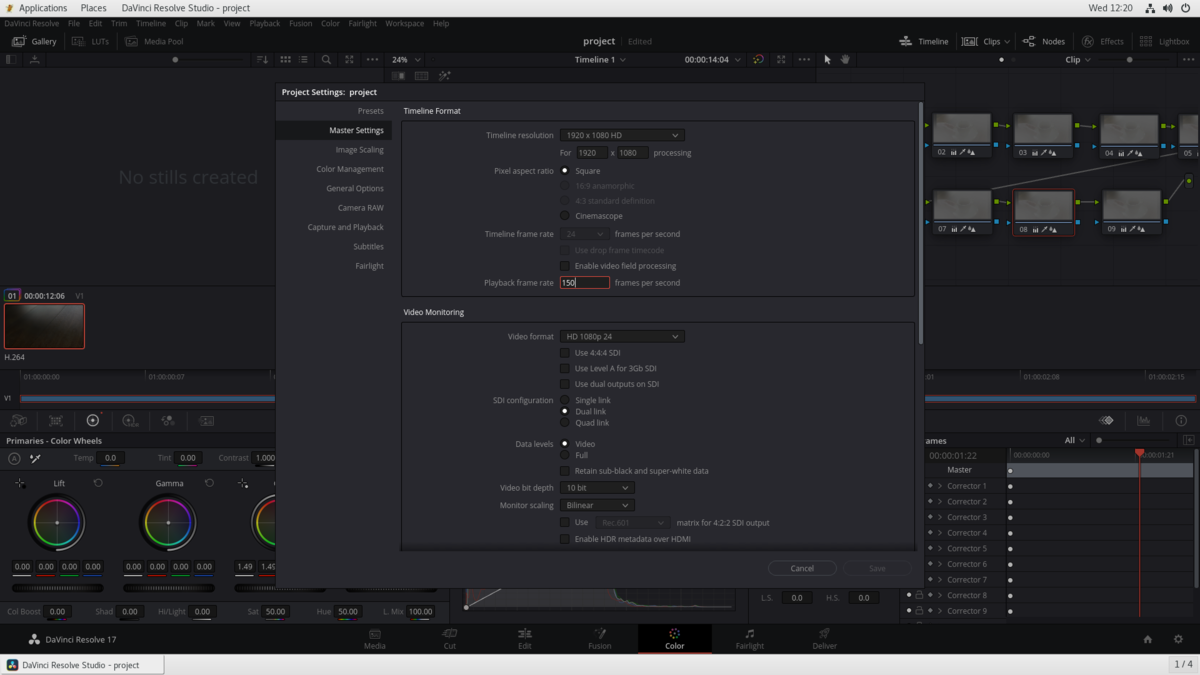
Task: Expand Corrector 1 keyframe track
Action: pyautogui.click(x=940, y=486)
